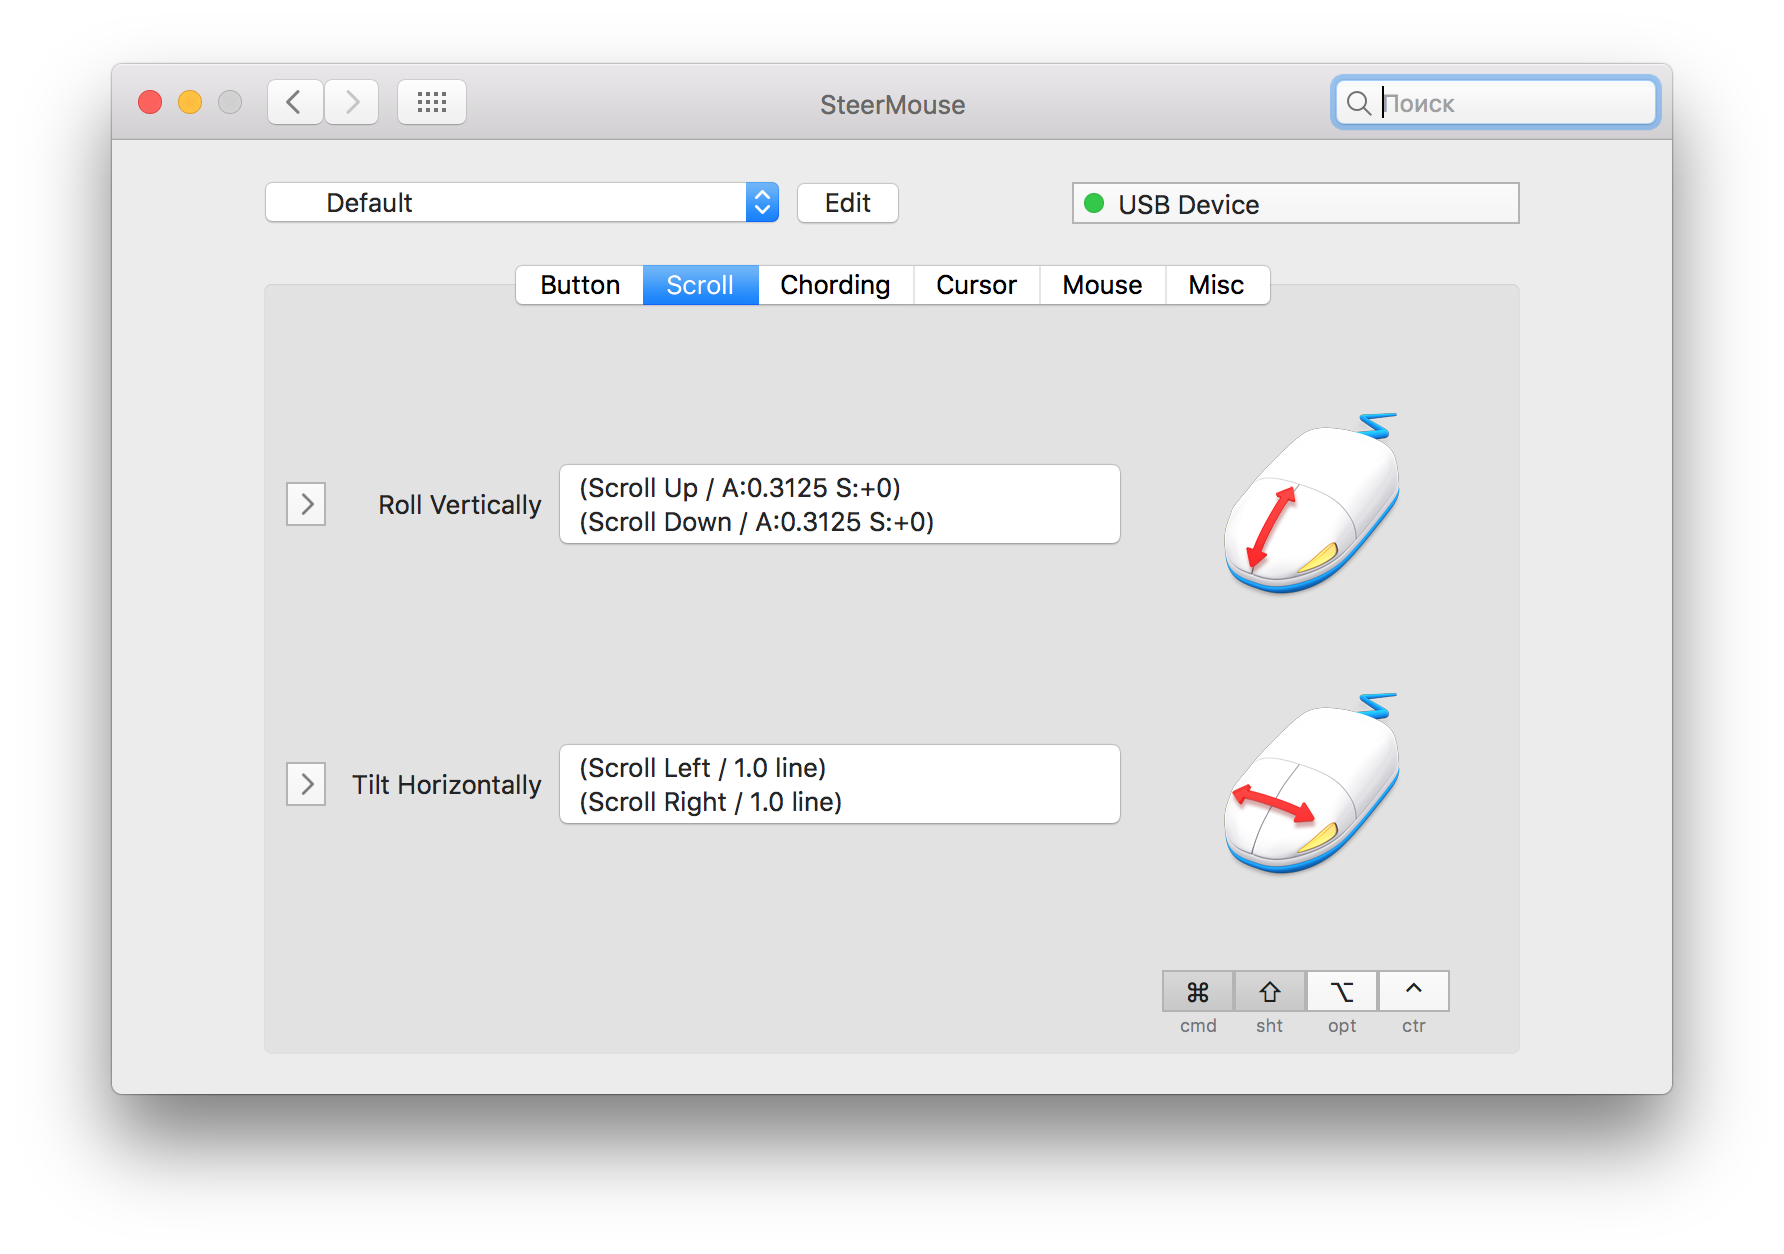Focus the Поиск search field

[x=1496, y=103]
